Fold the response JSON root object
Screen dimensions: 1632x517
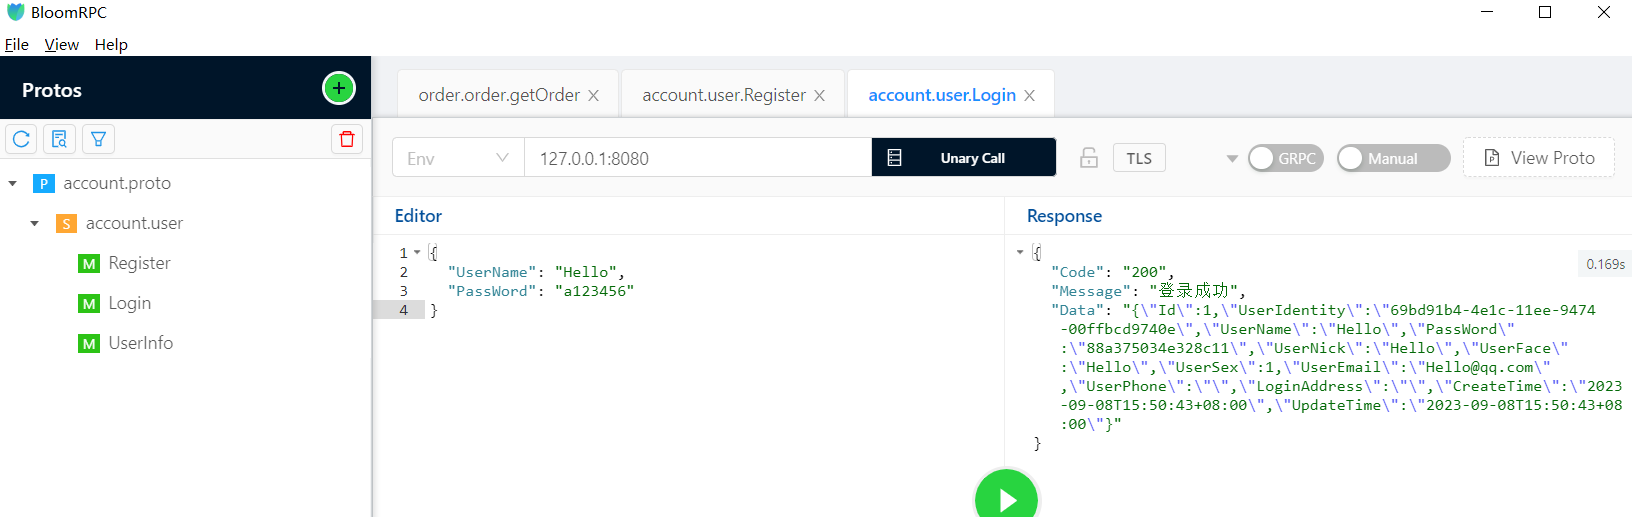pyautogui.click(x=1020, y=253)
